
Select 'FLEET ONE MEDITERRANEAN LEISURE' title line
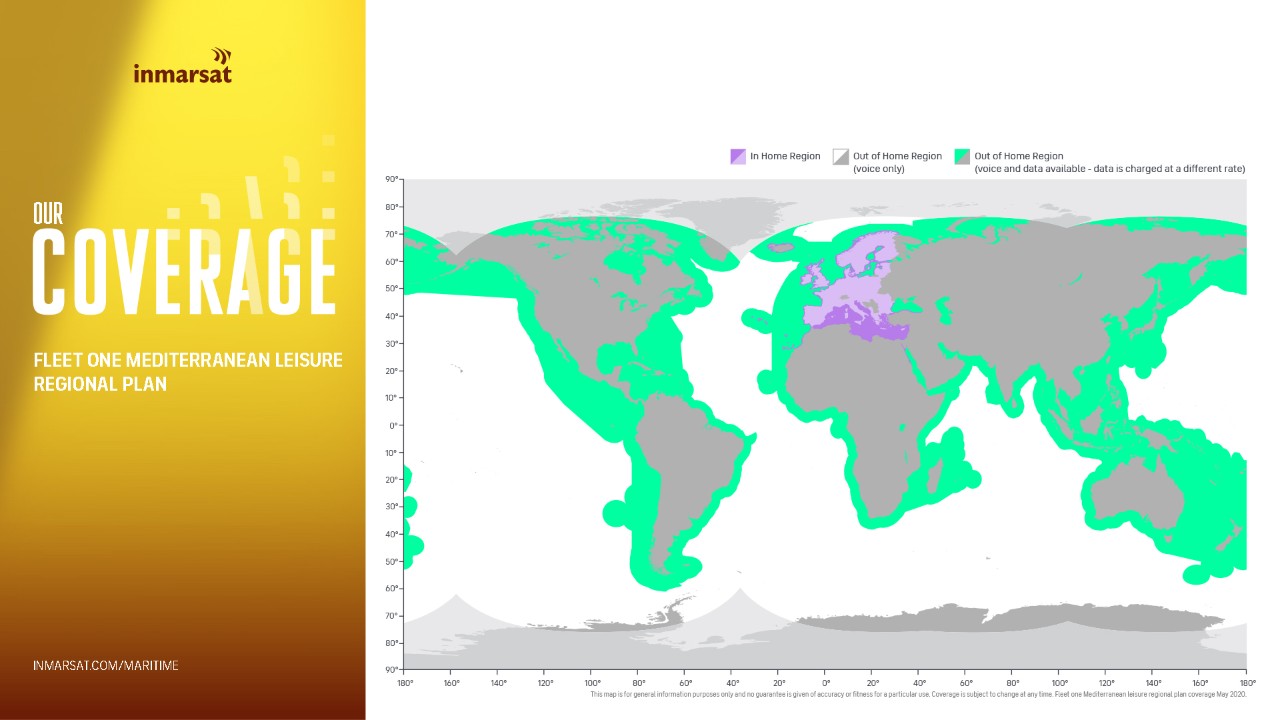188,360
